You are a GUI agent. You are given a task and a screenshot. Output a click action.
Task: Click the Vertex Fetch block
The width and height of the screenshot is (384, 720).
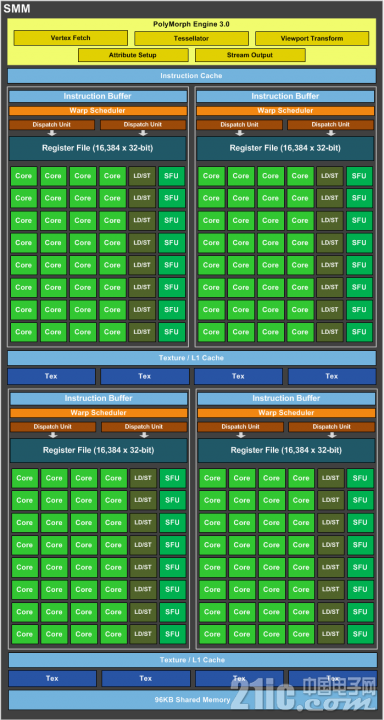tap(71, 38)
